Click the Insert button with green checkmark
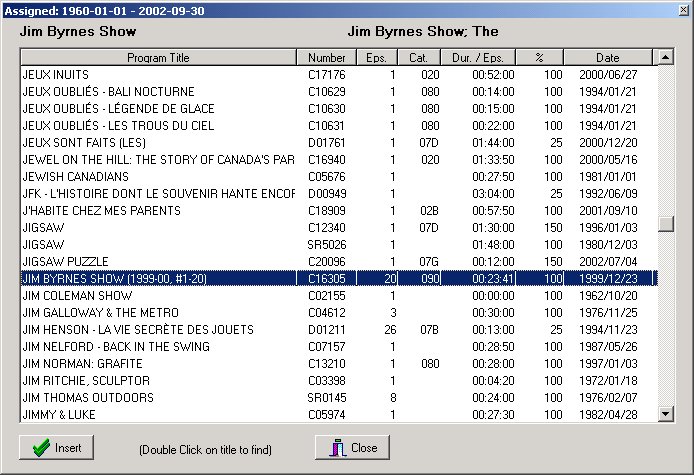 click(56, 447)
